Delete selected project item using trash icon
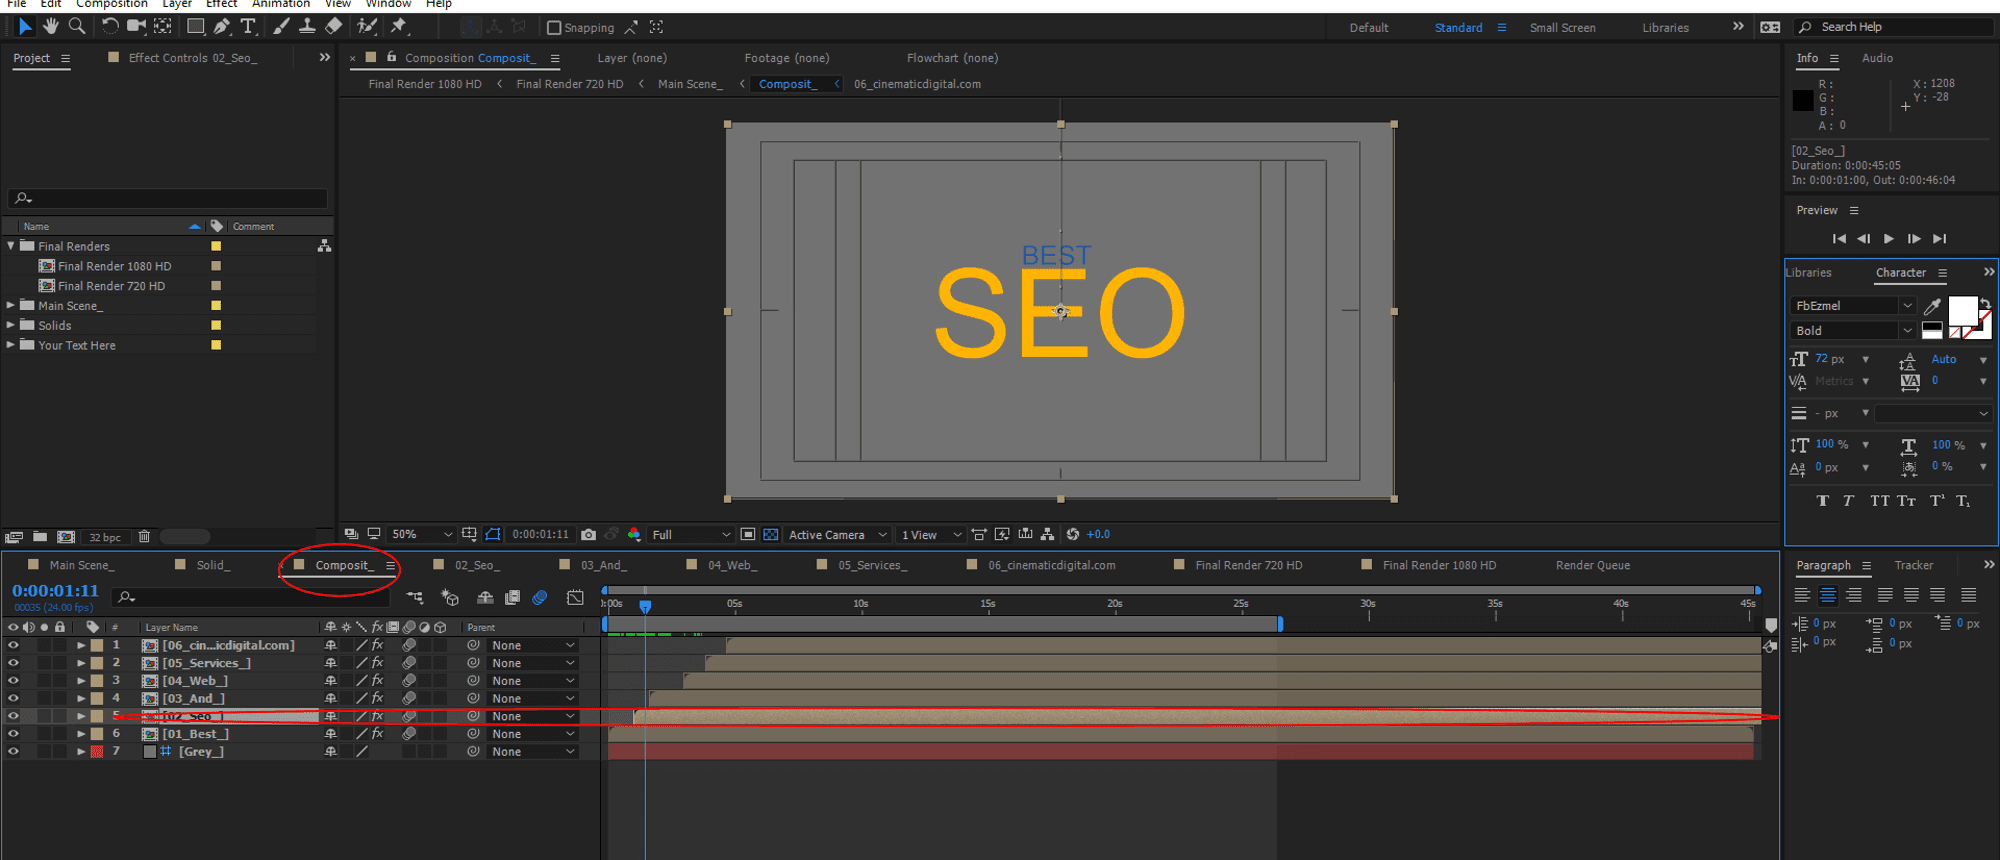Viewport: 2000px width, 860px height. pyautogui.click(x=144, y=537)
